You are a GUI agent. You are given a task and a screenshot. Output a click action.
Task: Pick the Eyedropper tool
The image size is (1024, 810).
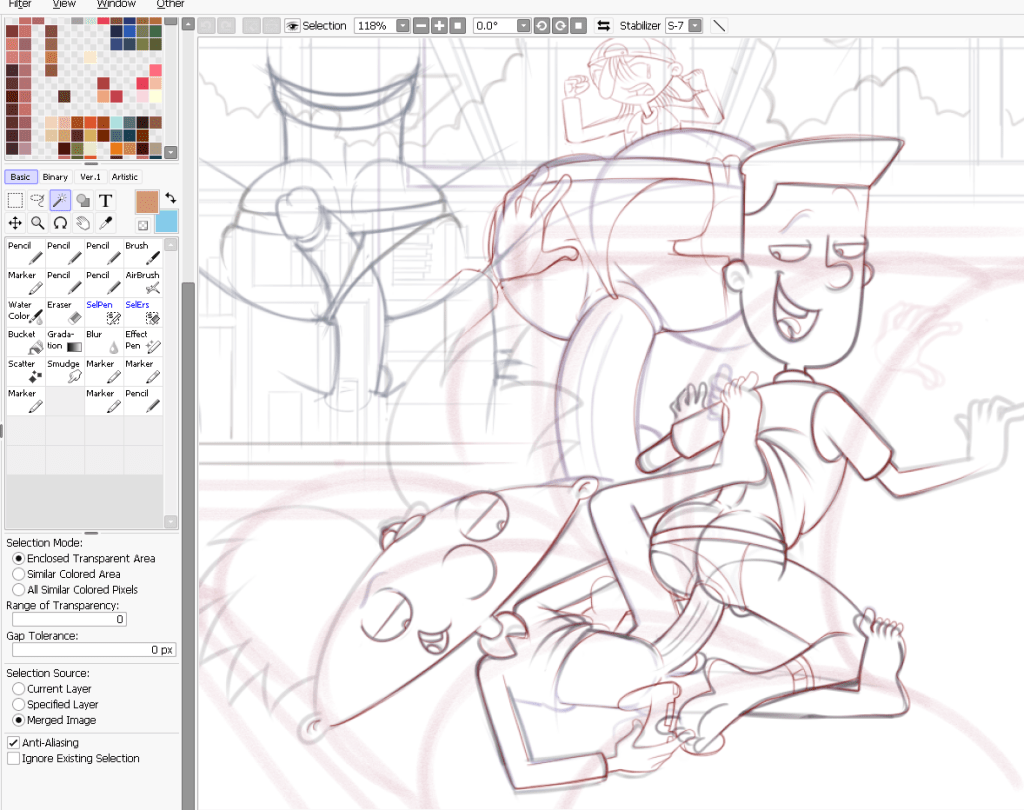(105, 223)
